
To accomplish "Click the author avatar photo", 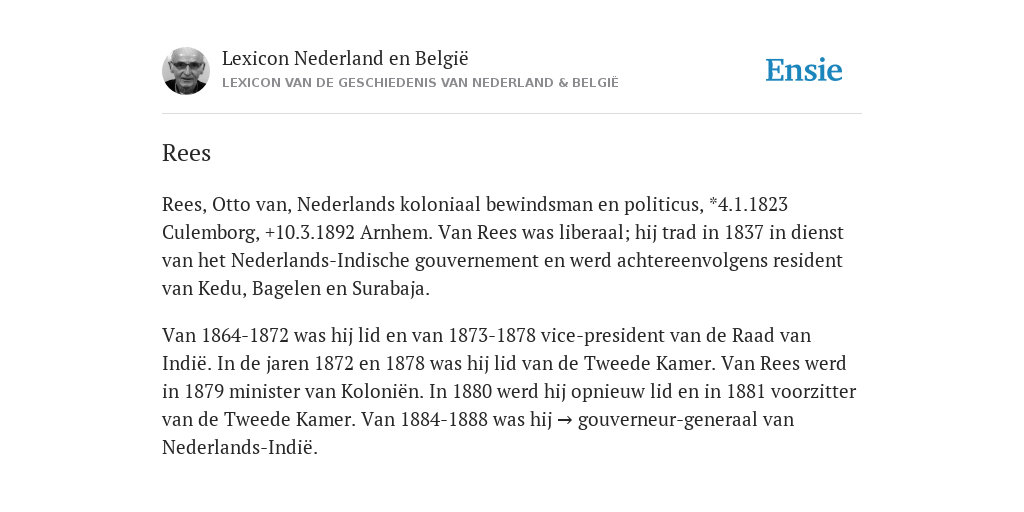I will pyautogui.click(x=186, y=71).
